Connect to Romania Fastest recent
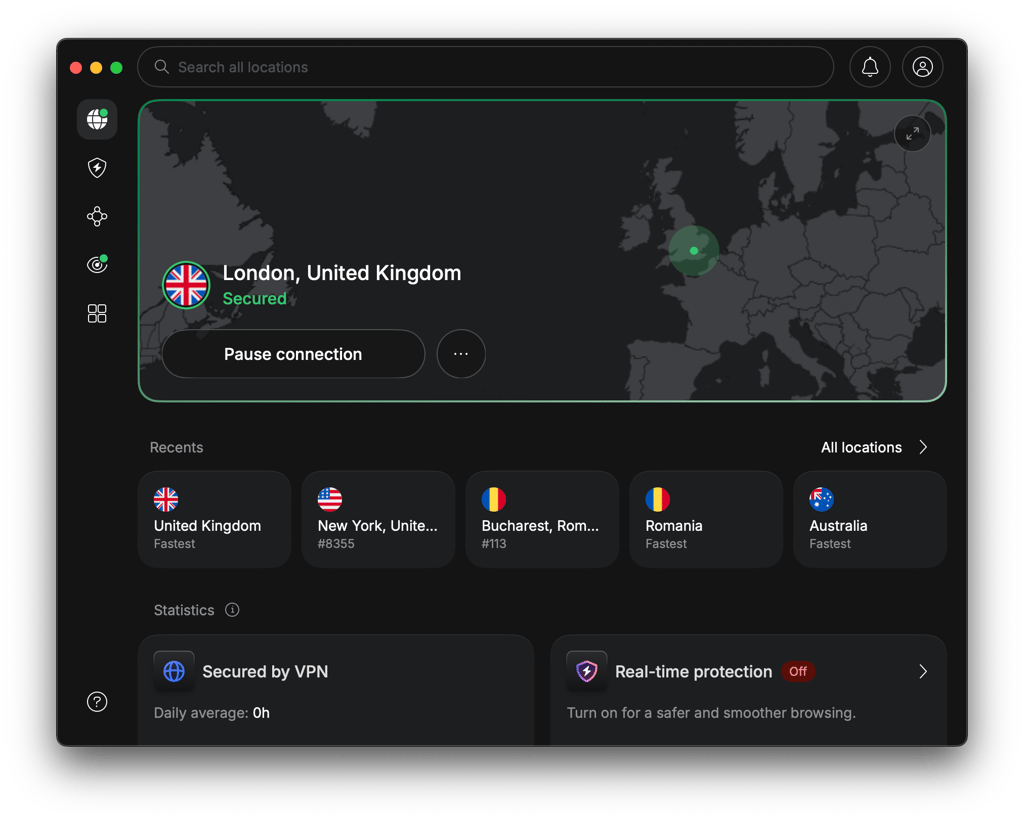Screen dimensions: 1024x821 706,519
